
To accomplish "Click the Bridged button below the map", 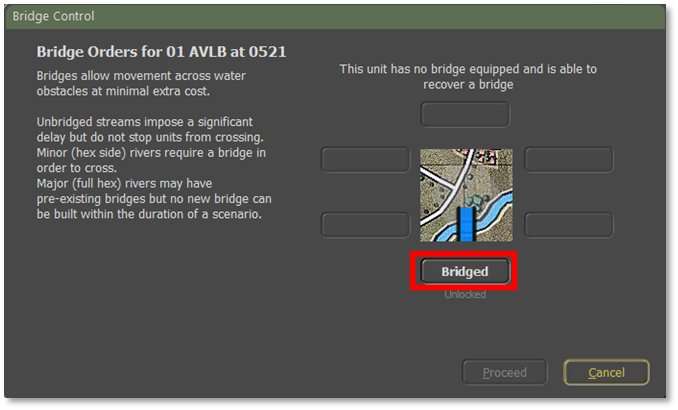I will pyautogui.click(x=464, y=271).
